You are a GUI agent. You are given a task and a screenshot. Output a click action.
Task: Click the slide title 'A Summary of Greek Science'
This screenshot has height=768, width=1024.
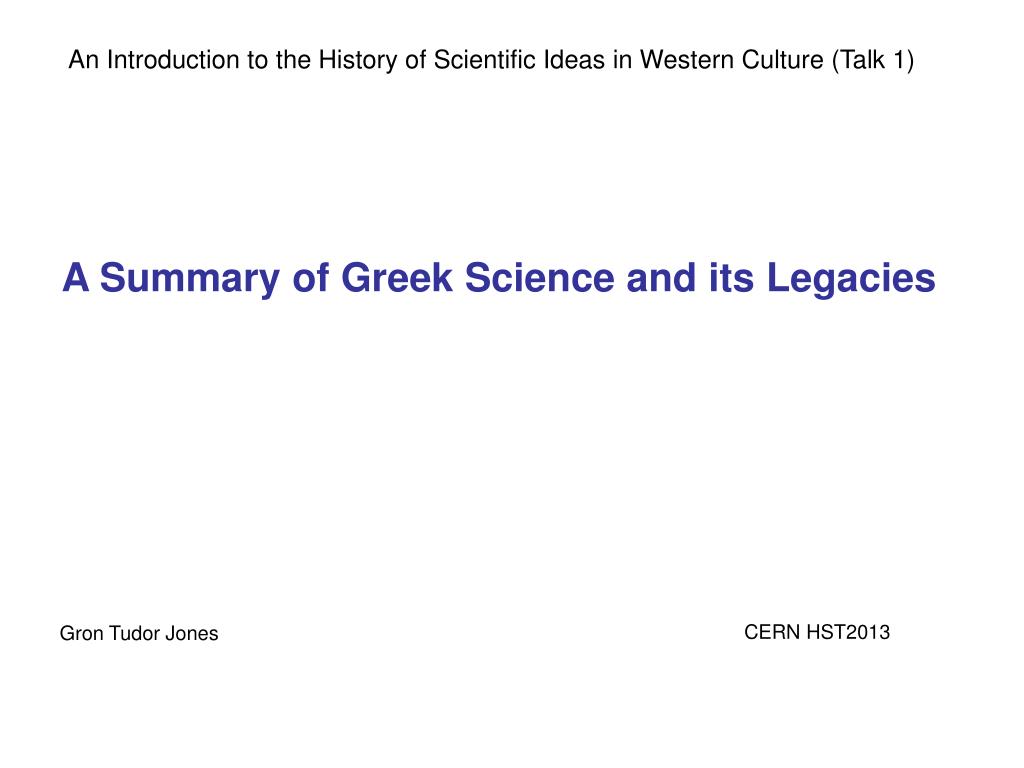tap(499, 278)
